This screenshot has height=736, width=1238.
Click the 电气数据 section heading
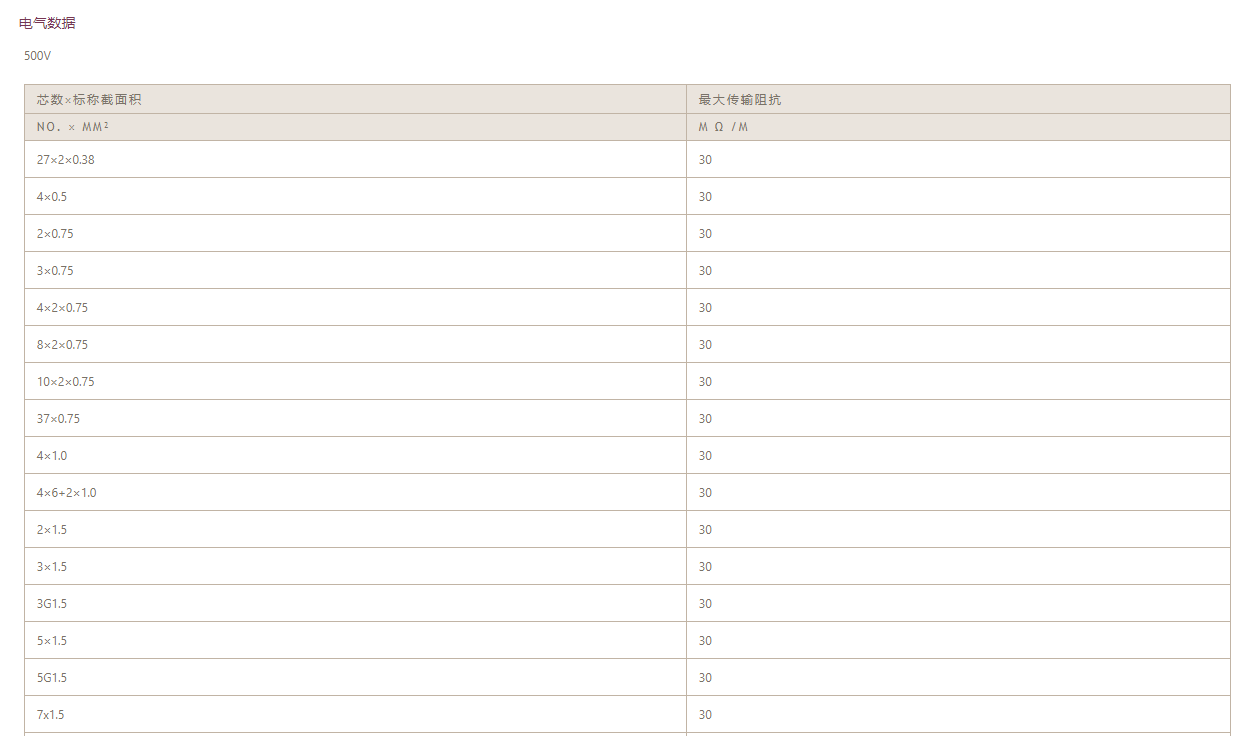point(47,23)
